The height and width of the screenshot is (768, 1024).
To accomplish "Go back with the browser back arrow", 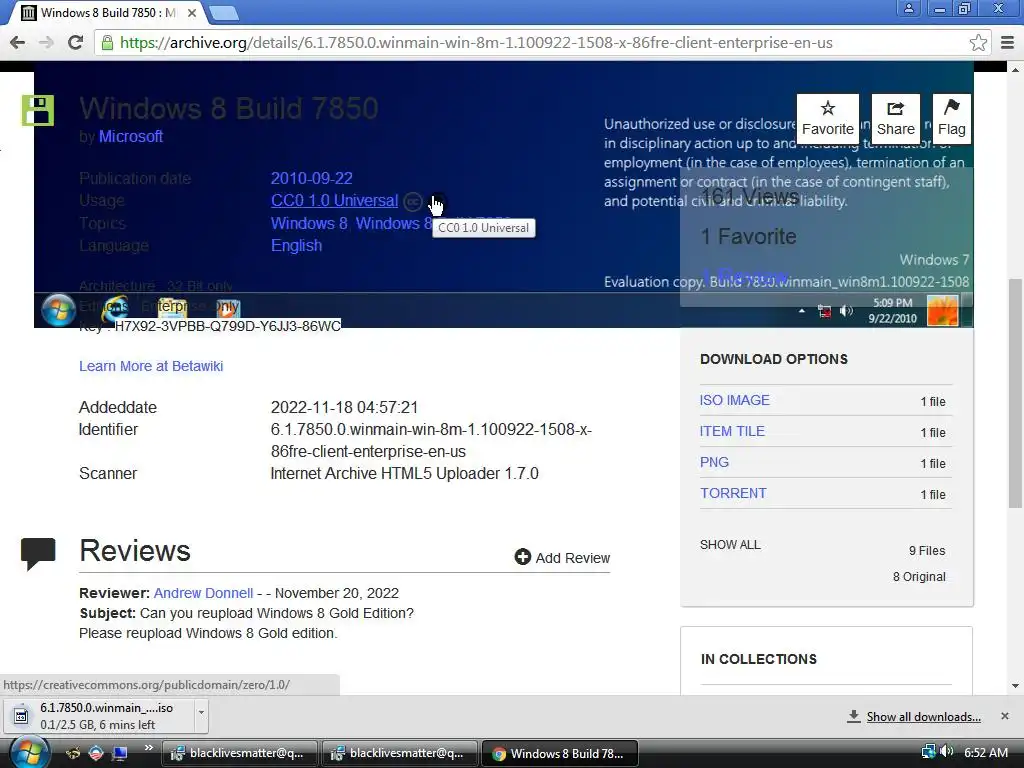I will point(18,42).
